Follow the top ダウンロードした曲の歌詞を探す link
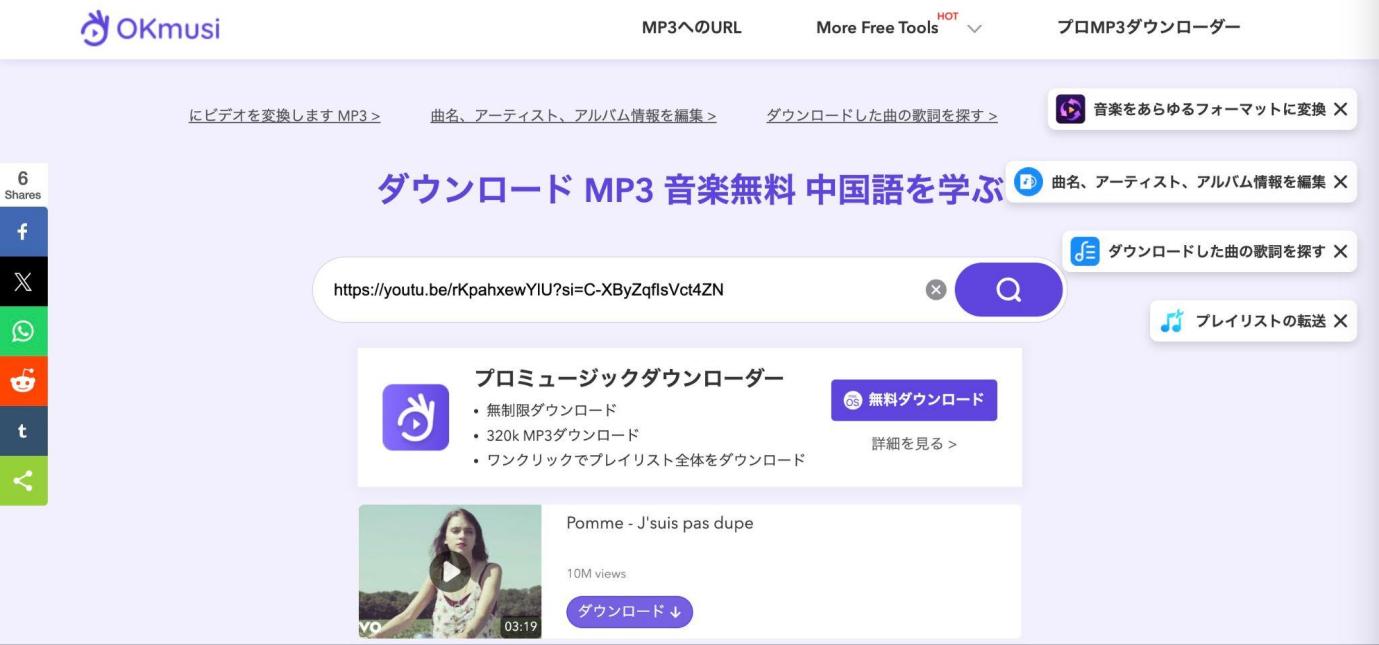The width and height of the screenshot is (1379, 645). (882, 116)
